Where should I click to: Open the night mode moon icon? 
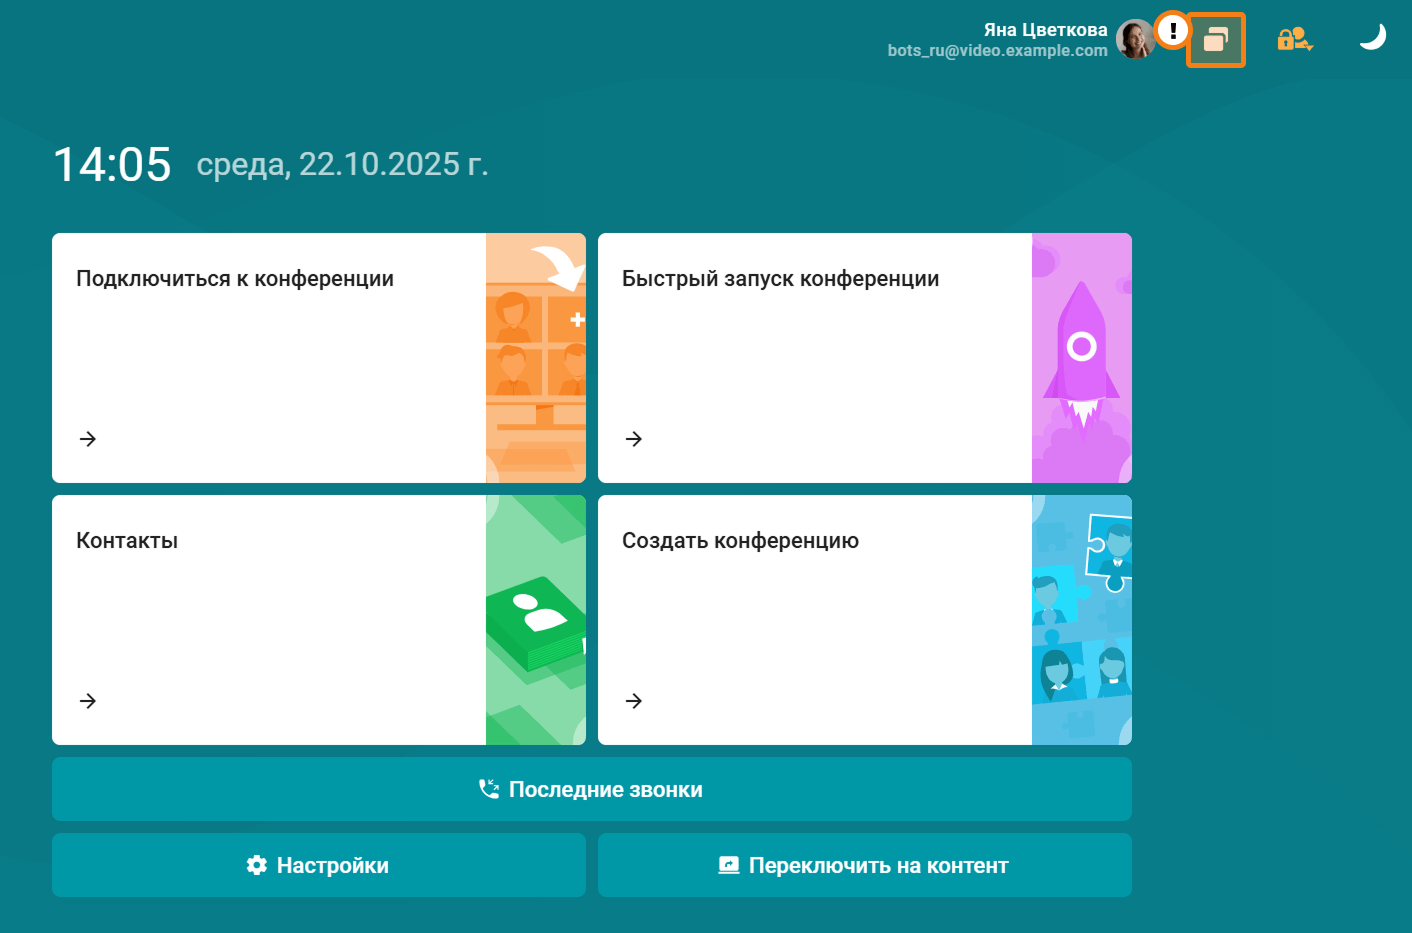(x=1373, y=36)
